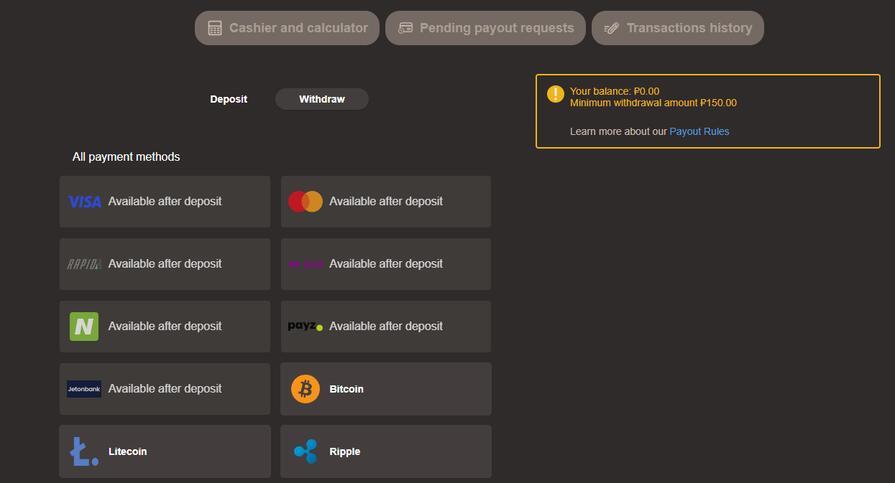This screenshot has height=483, width=895.
Task: Click the Payz payment logo
Action: [x=305, y=326]
